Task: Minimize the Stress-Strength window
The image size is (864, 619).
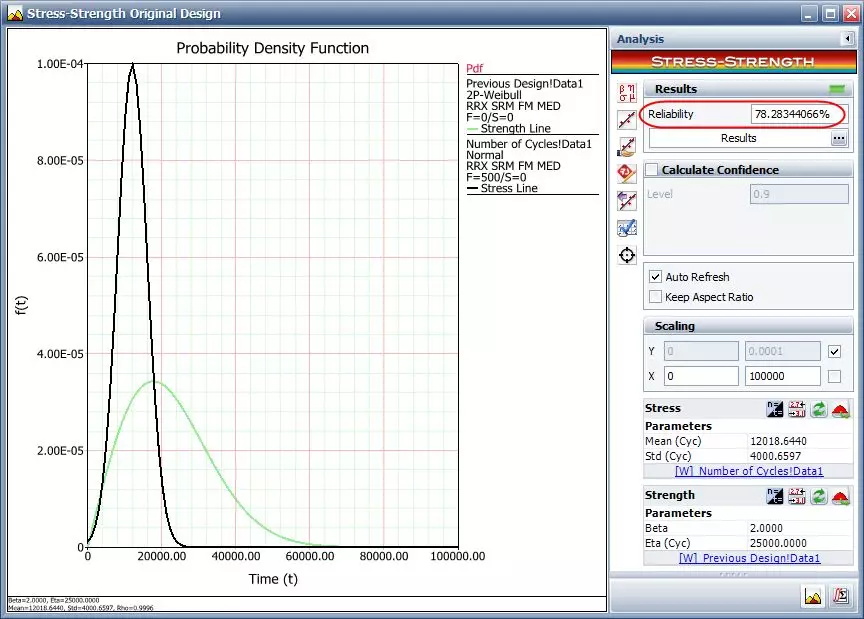Action: (808, 14)
